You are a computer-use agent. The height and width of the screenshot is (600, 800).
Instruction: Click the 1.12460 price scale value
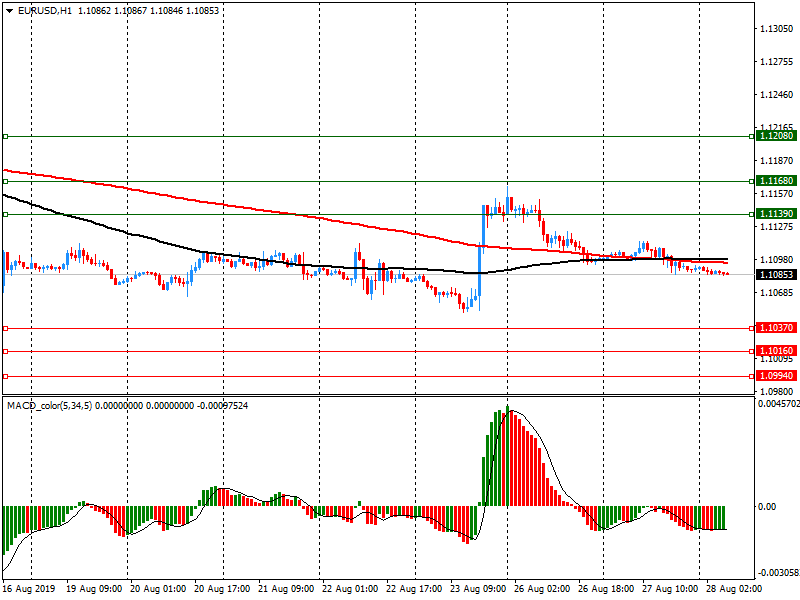point(777,95)
